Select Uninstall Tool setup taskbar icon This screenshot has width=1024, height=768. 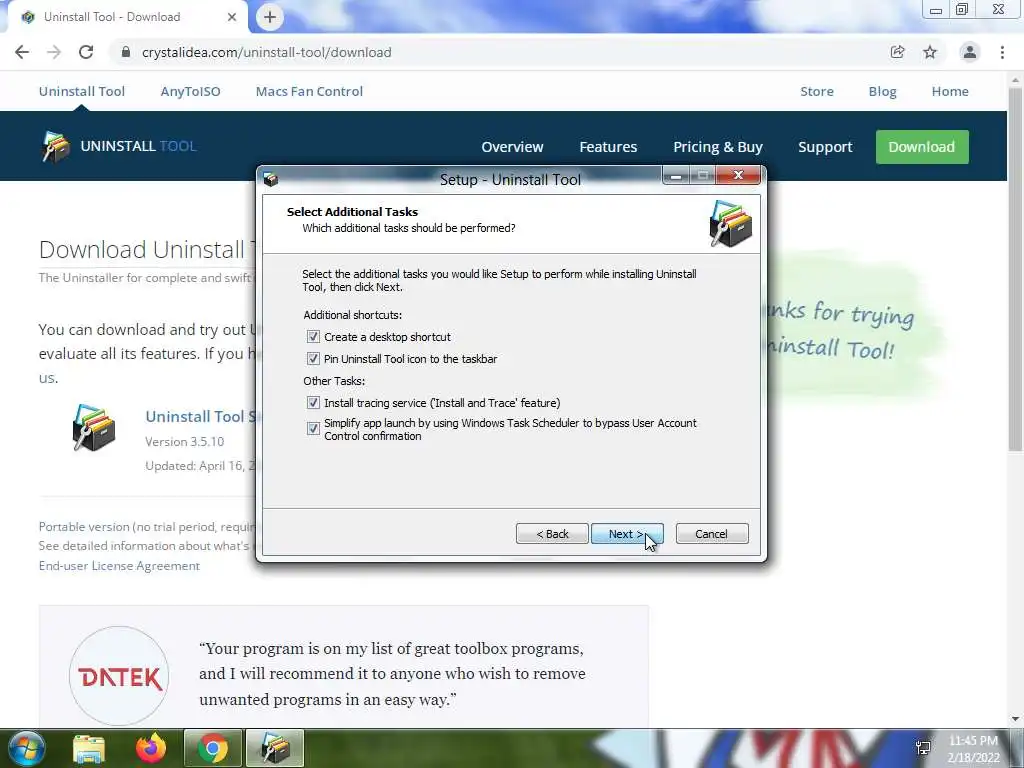[x=274, y=748]
